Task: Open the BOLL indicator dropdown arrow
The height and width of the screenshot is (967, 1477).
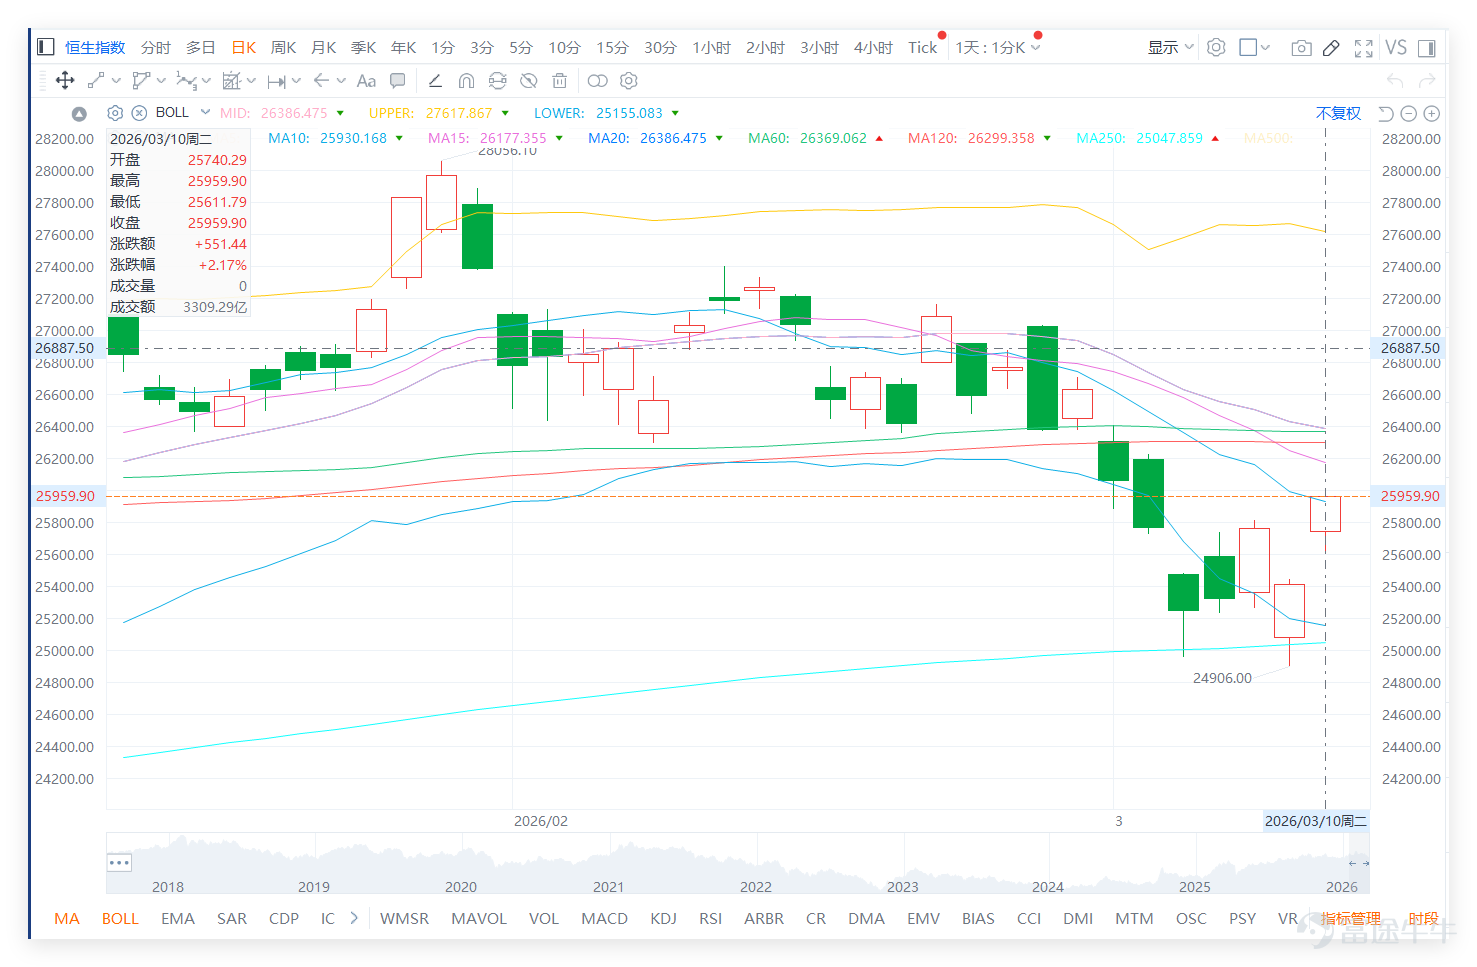Action: tap(205, 112)
